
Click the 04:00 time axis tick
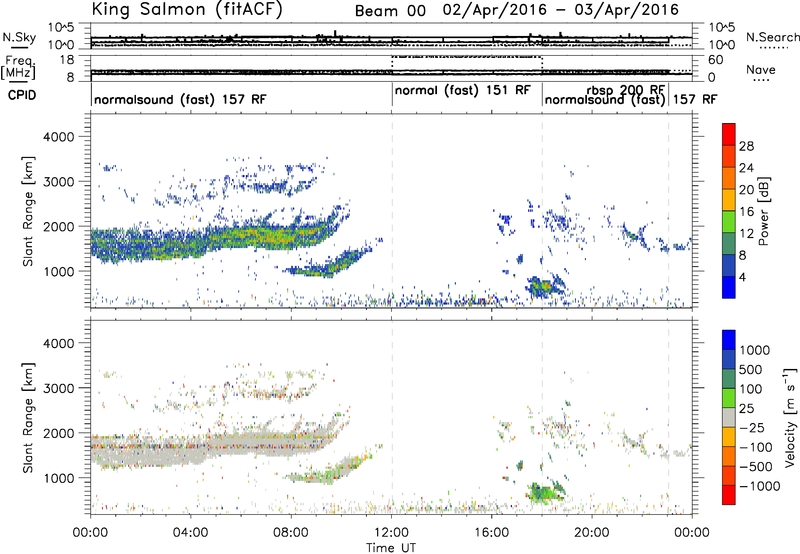pyautogui.click(x=190, y=533)
